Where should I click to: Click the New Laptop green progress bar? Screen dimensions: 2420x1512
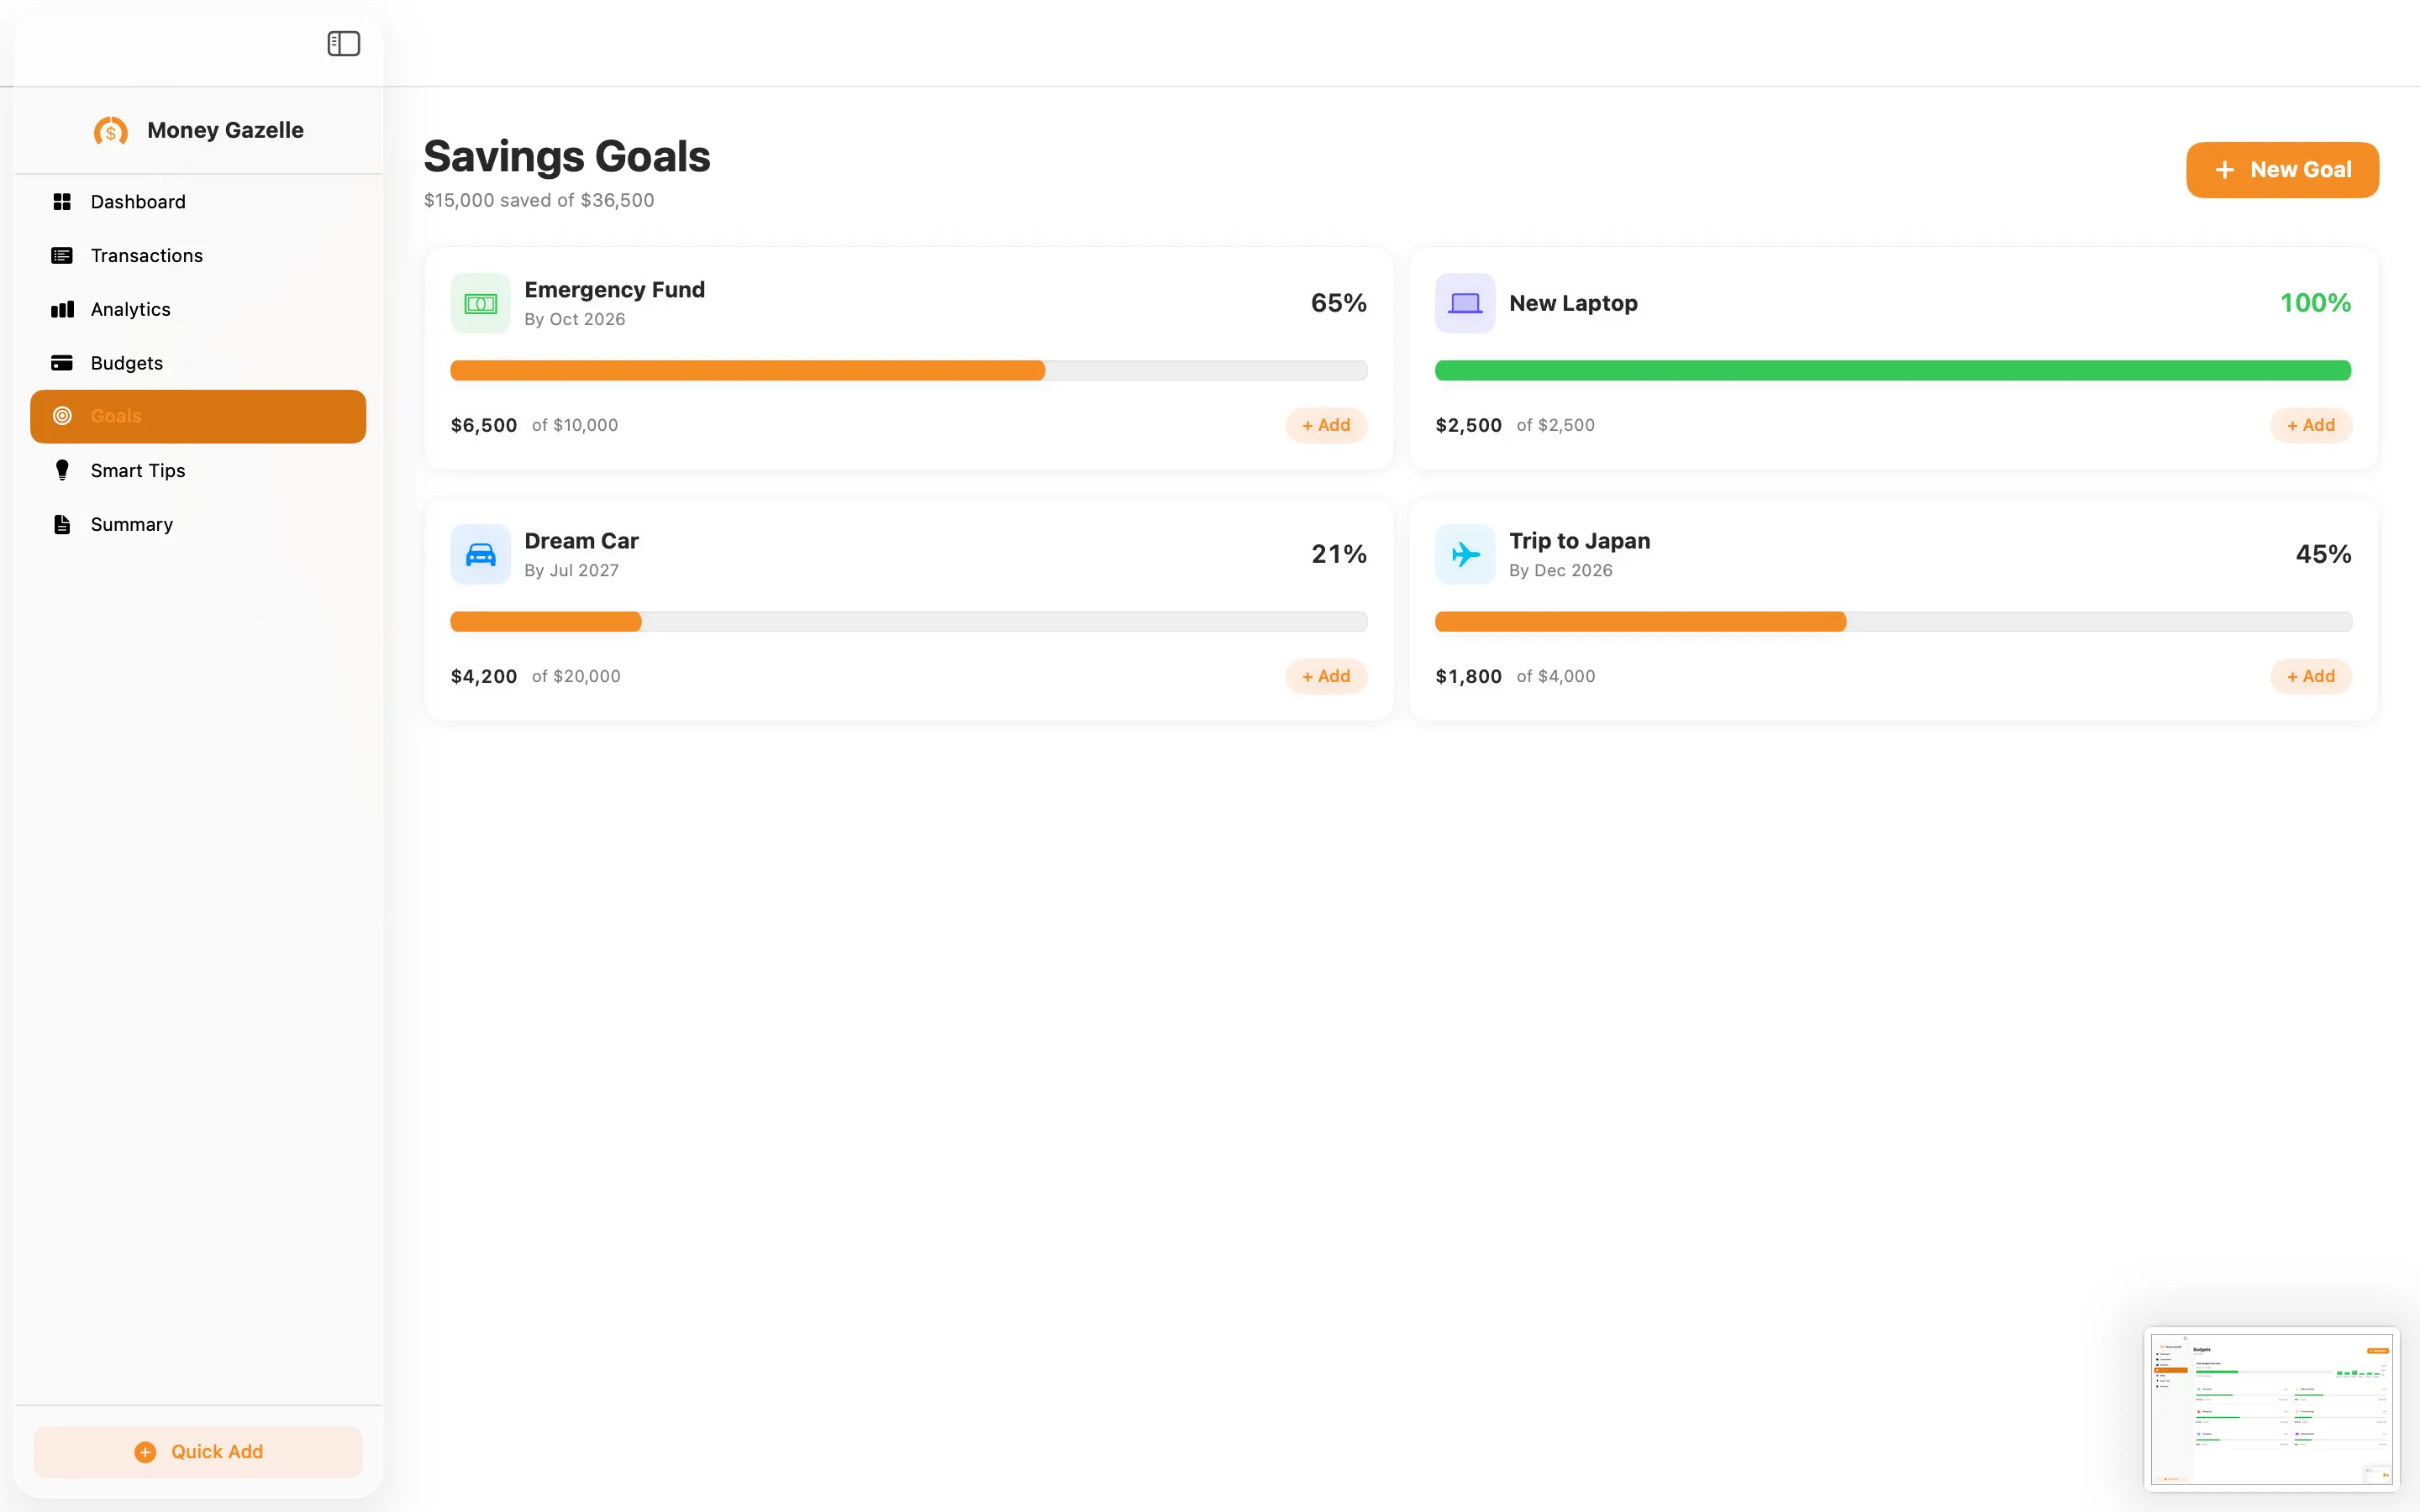(x=1893, y=371)
